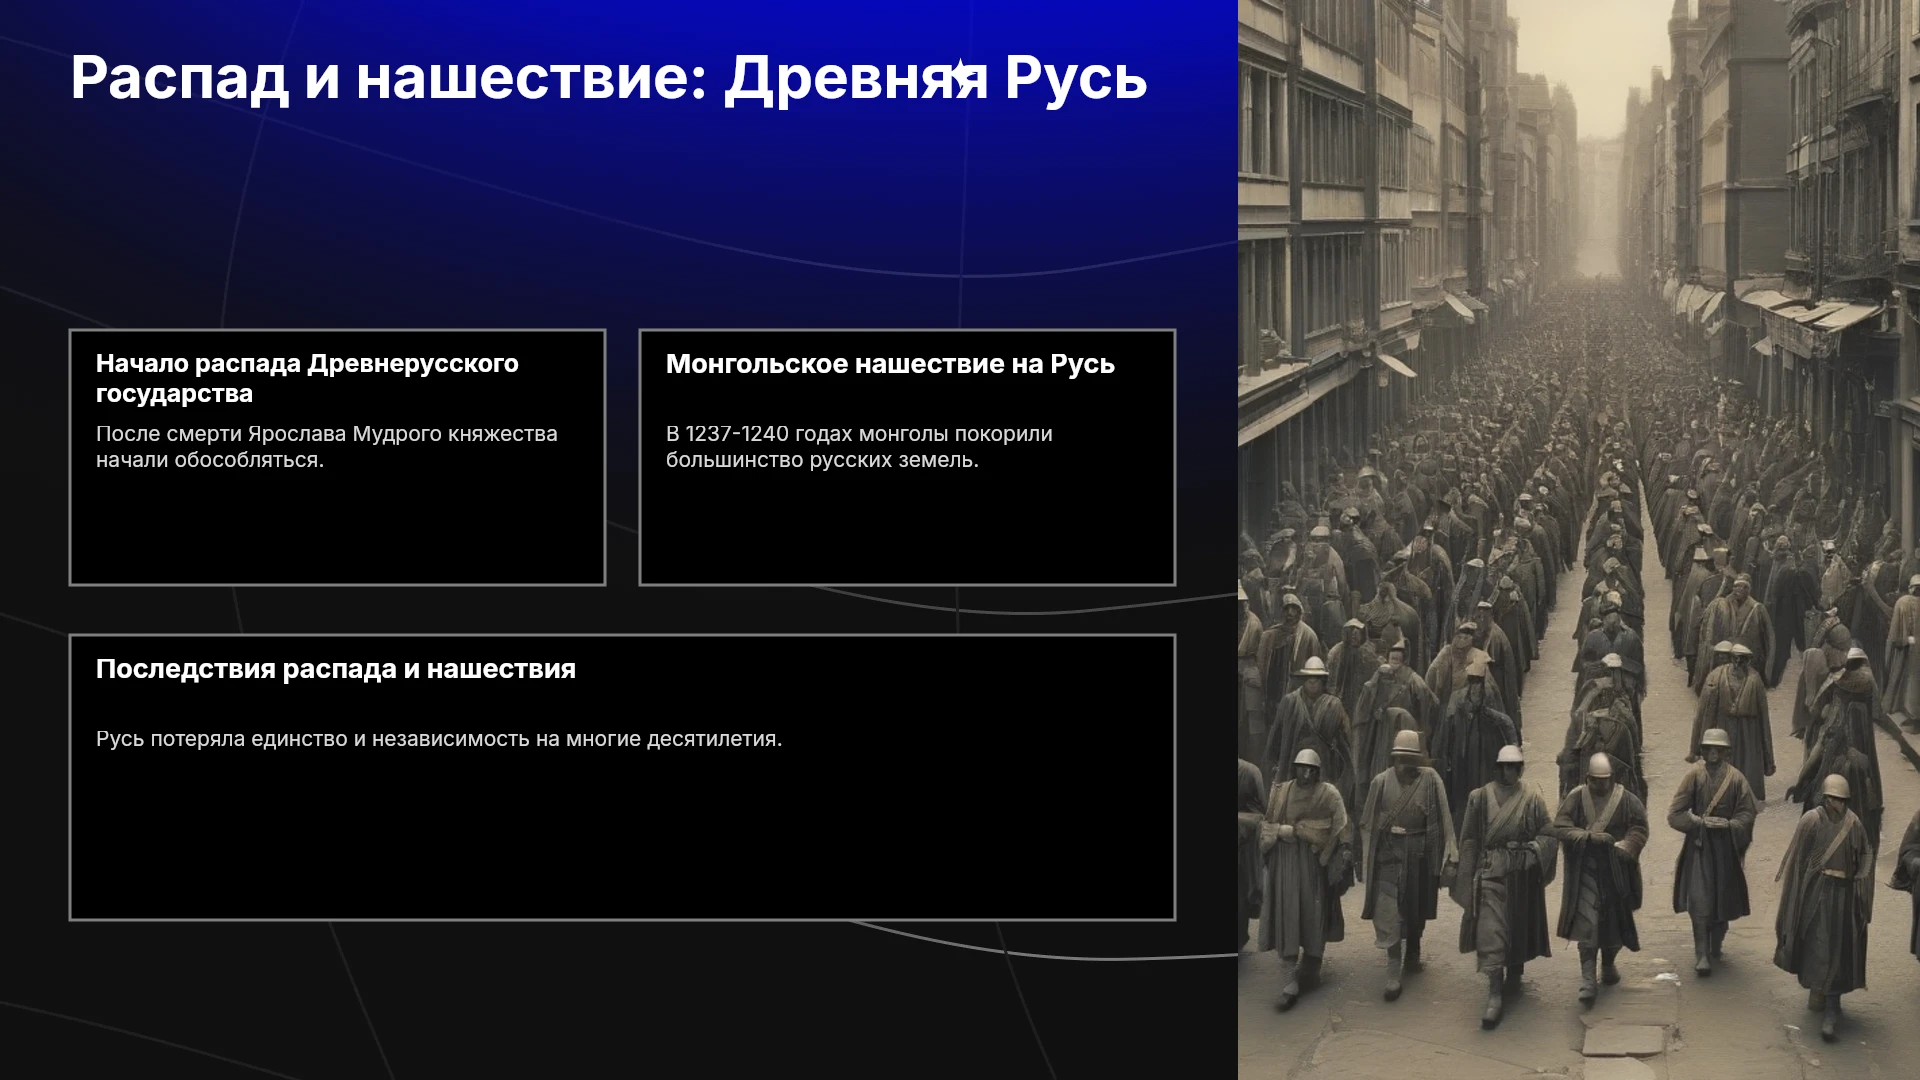
Task: Select heading "Монгольское нашествие на Русь"
Action: (x=890, y=364)
